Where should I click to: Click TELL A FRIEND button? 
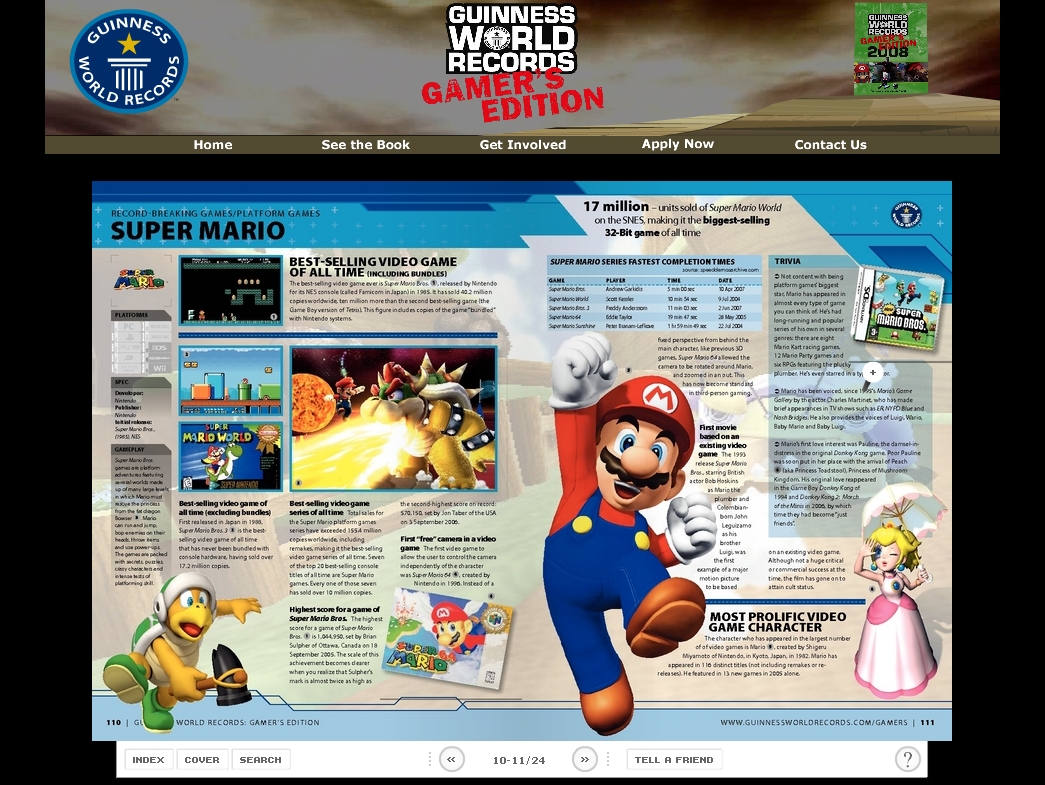[x=674, y=760]
